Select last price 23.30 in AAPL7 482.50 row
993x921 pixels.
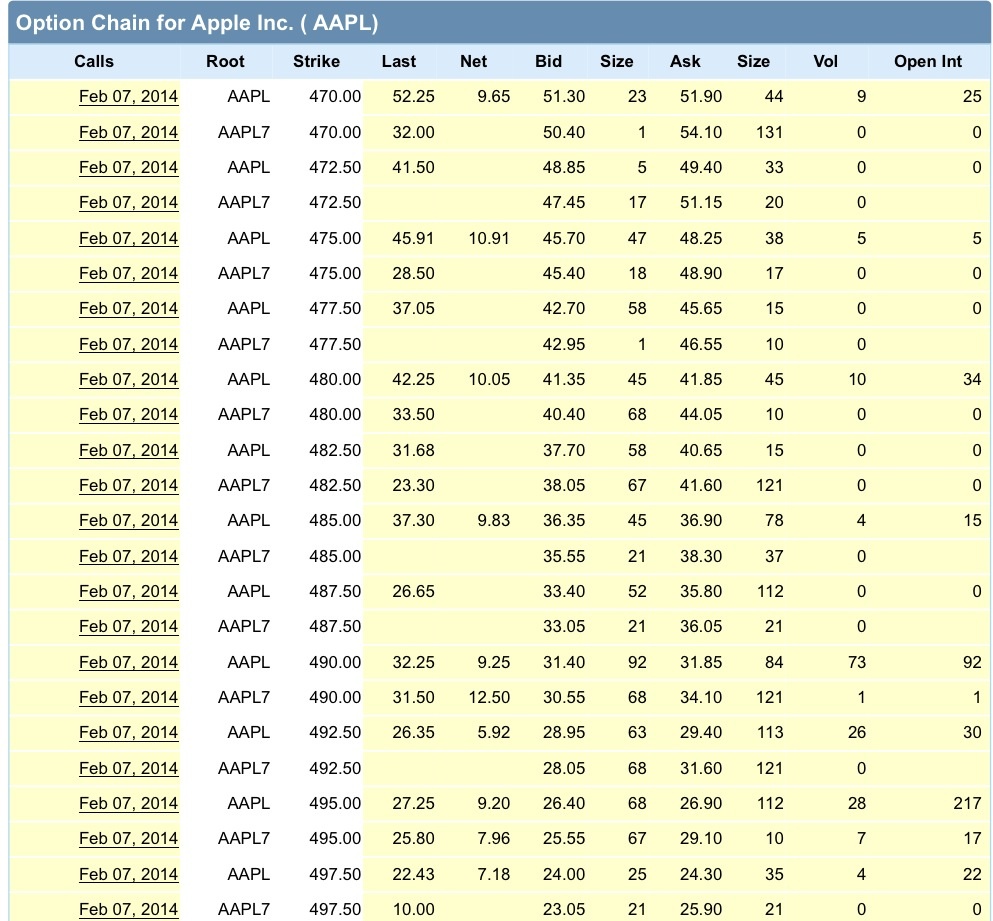pyautogui.click(x=414, y=486)
